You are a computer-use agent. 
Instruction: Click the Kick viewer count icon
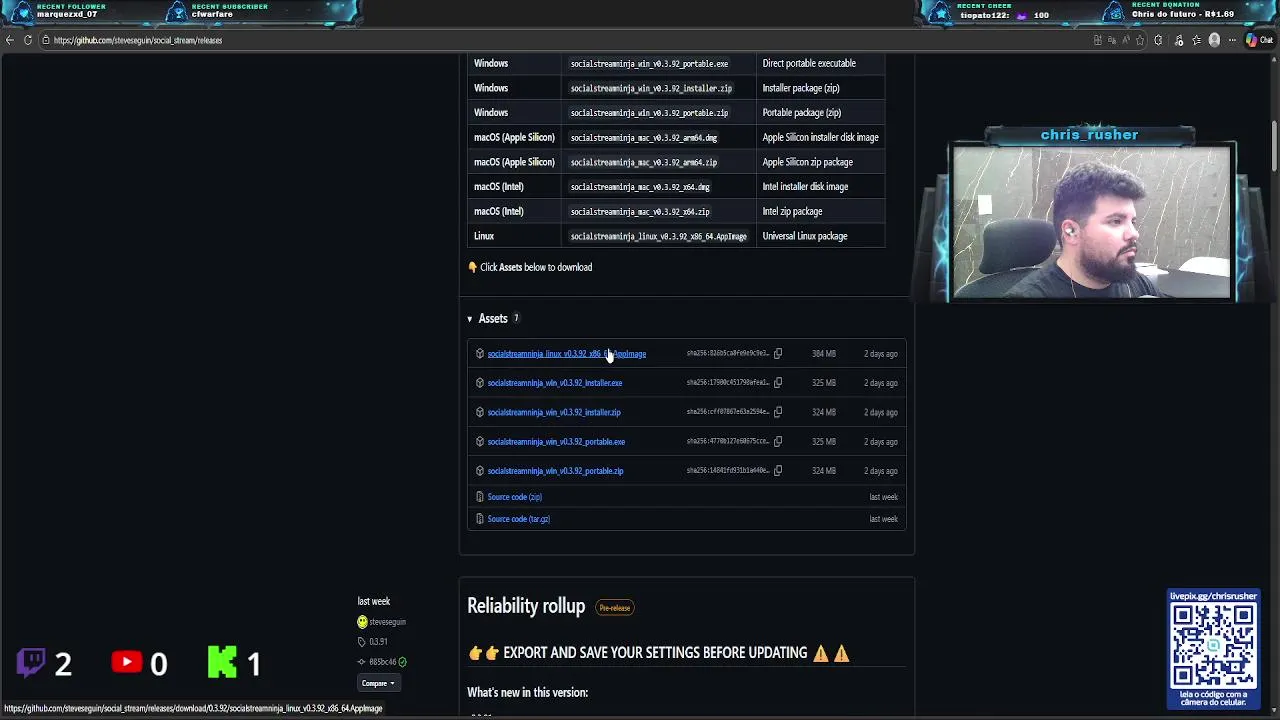coord(222,662)
